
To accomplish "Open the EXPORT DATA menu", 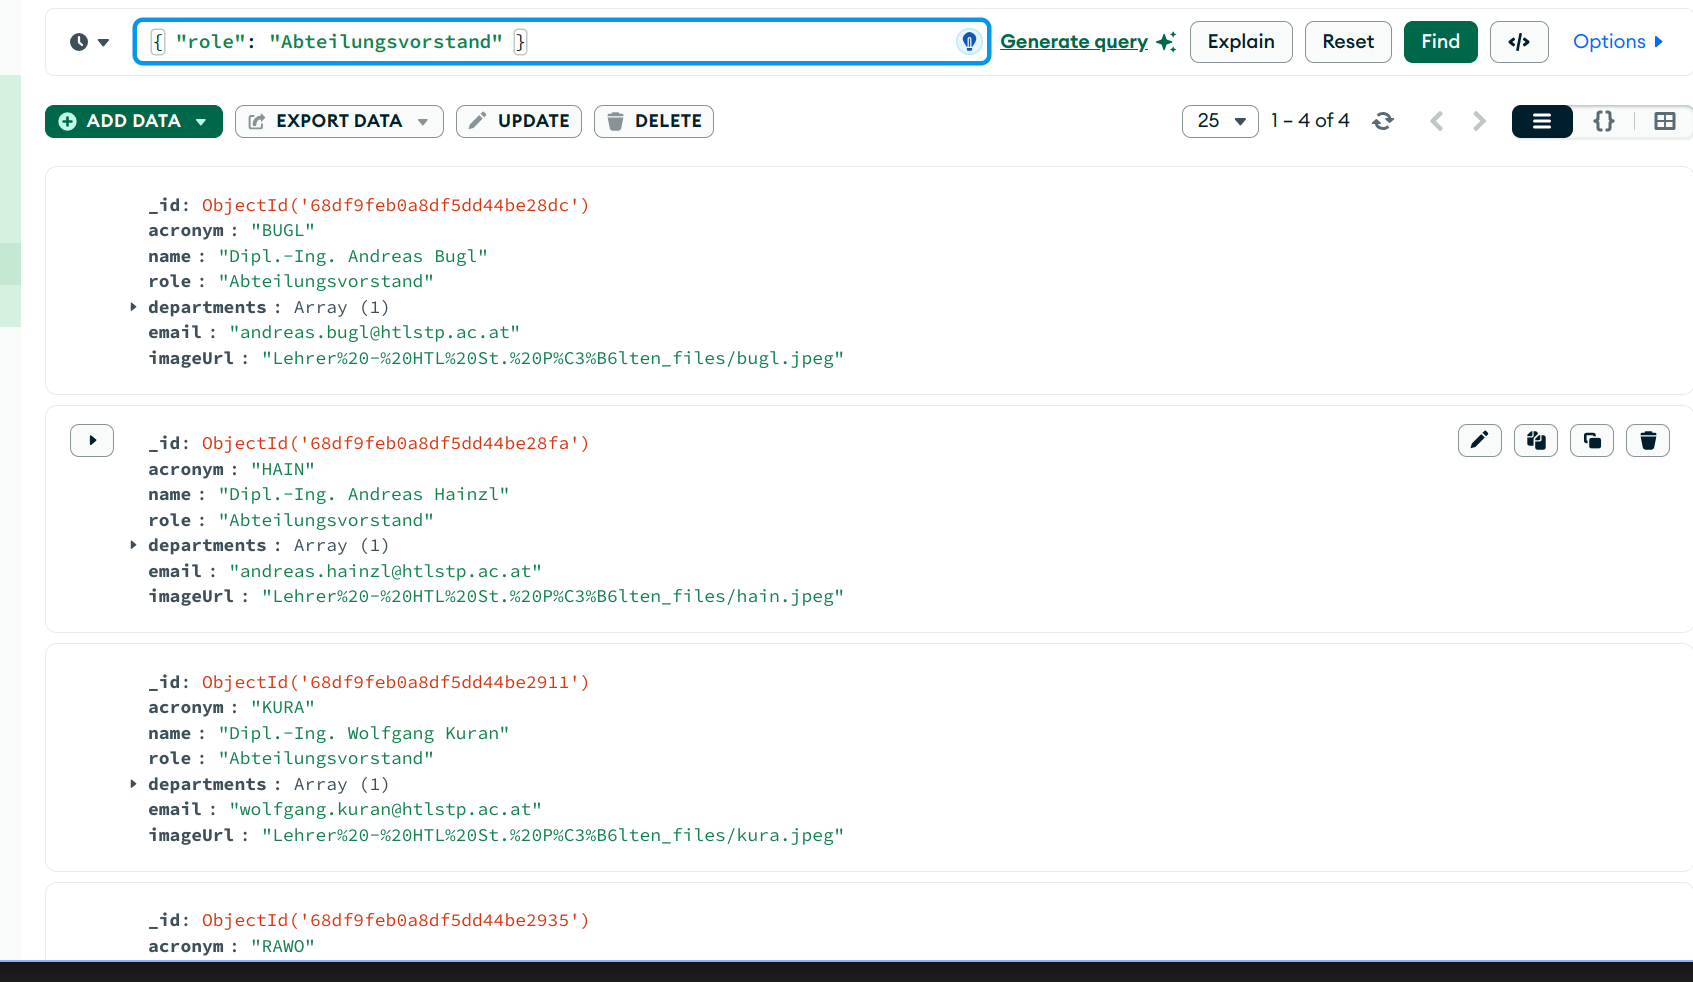I will coord(339,121).
